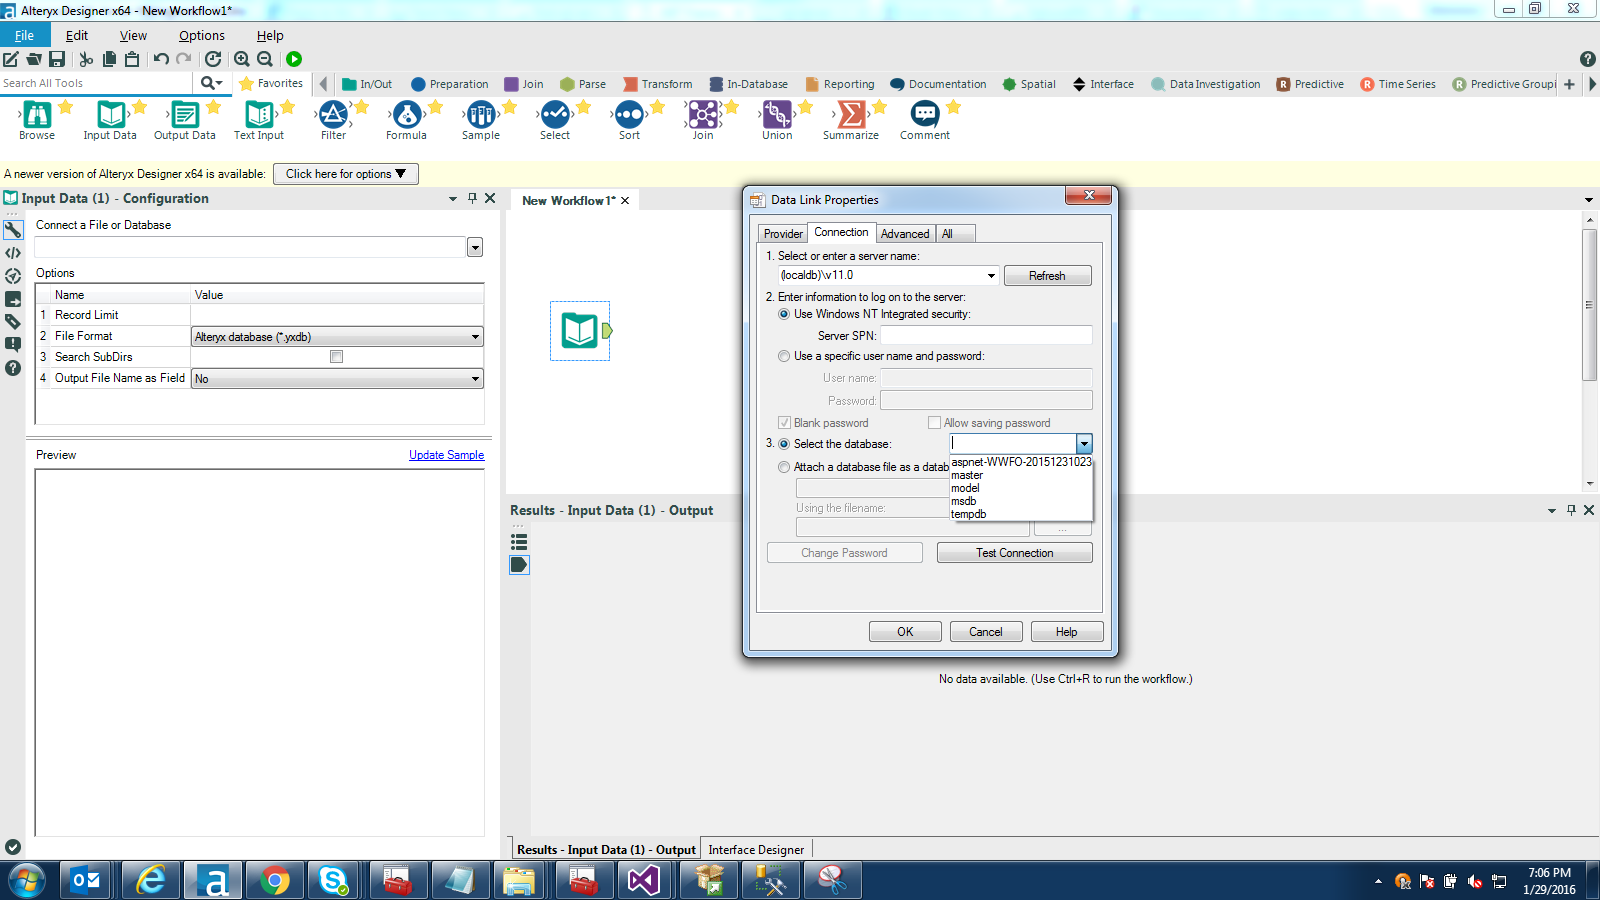Choose Attach a database file option
Viewport: 1613px width, 900px height.
[784, 467]
